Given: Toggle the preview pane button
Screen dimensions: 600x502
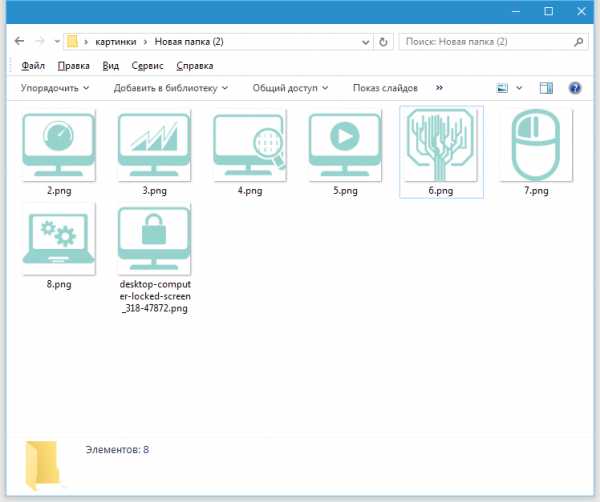Looking at the screenshot, I should coord(546,88).
